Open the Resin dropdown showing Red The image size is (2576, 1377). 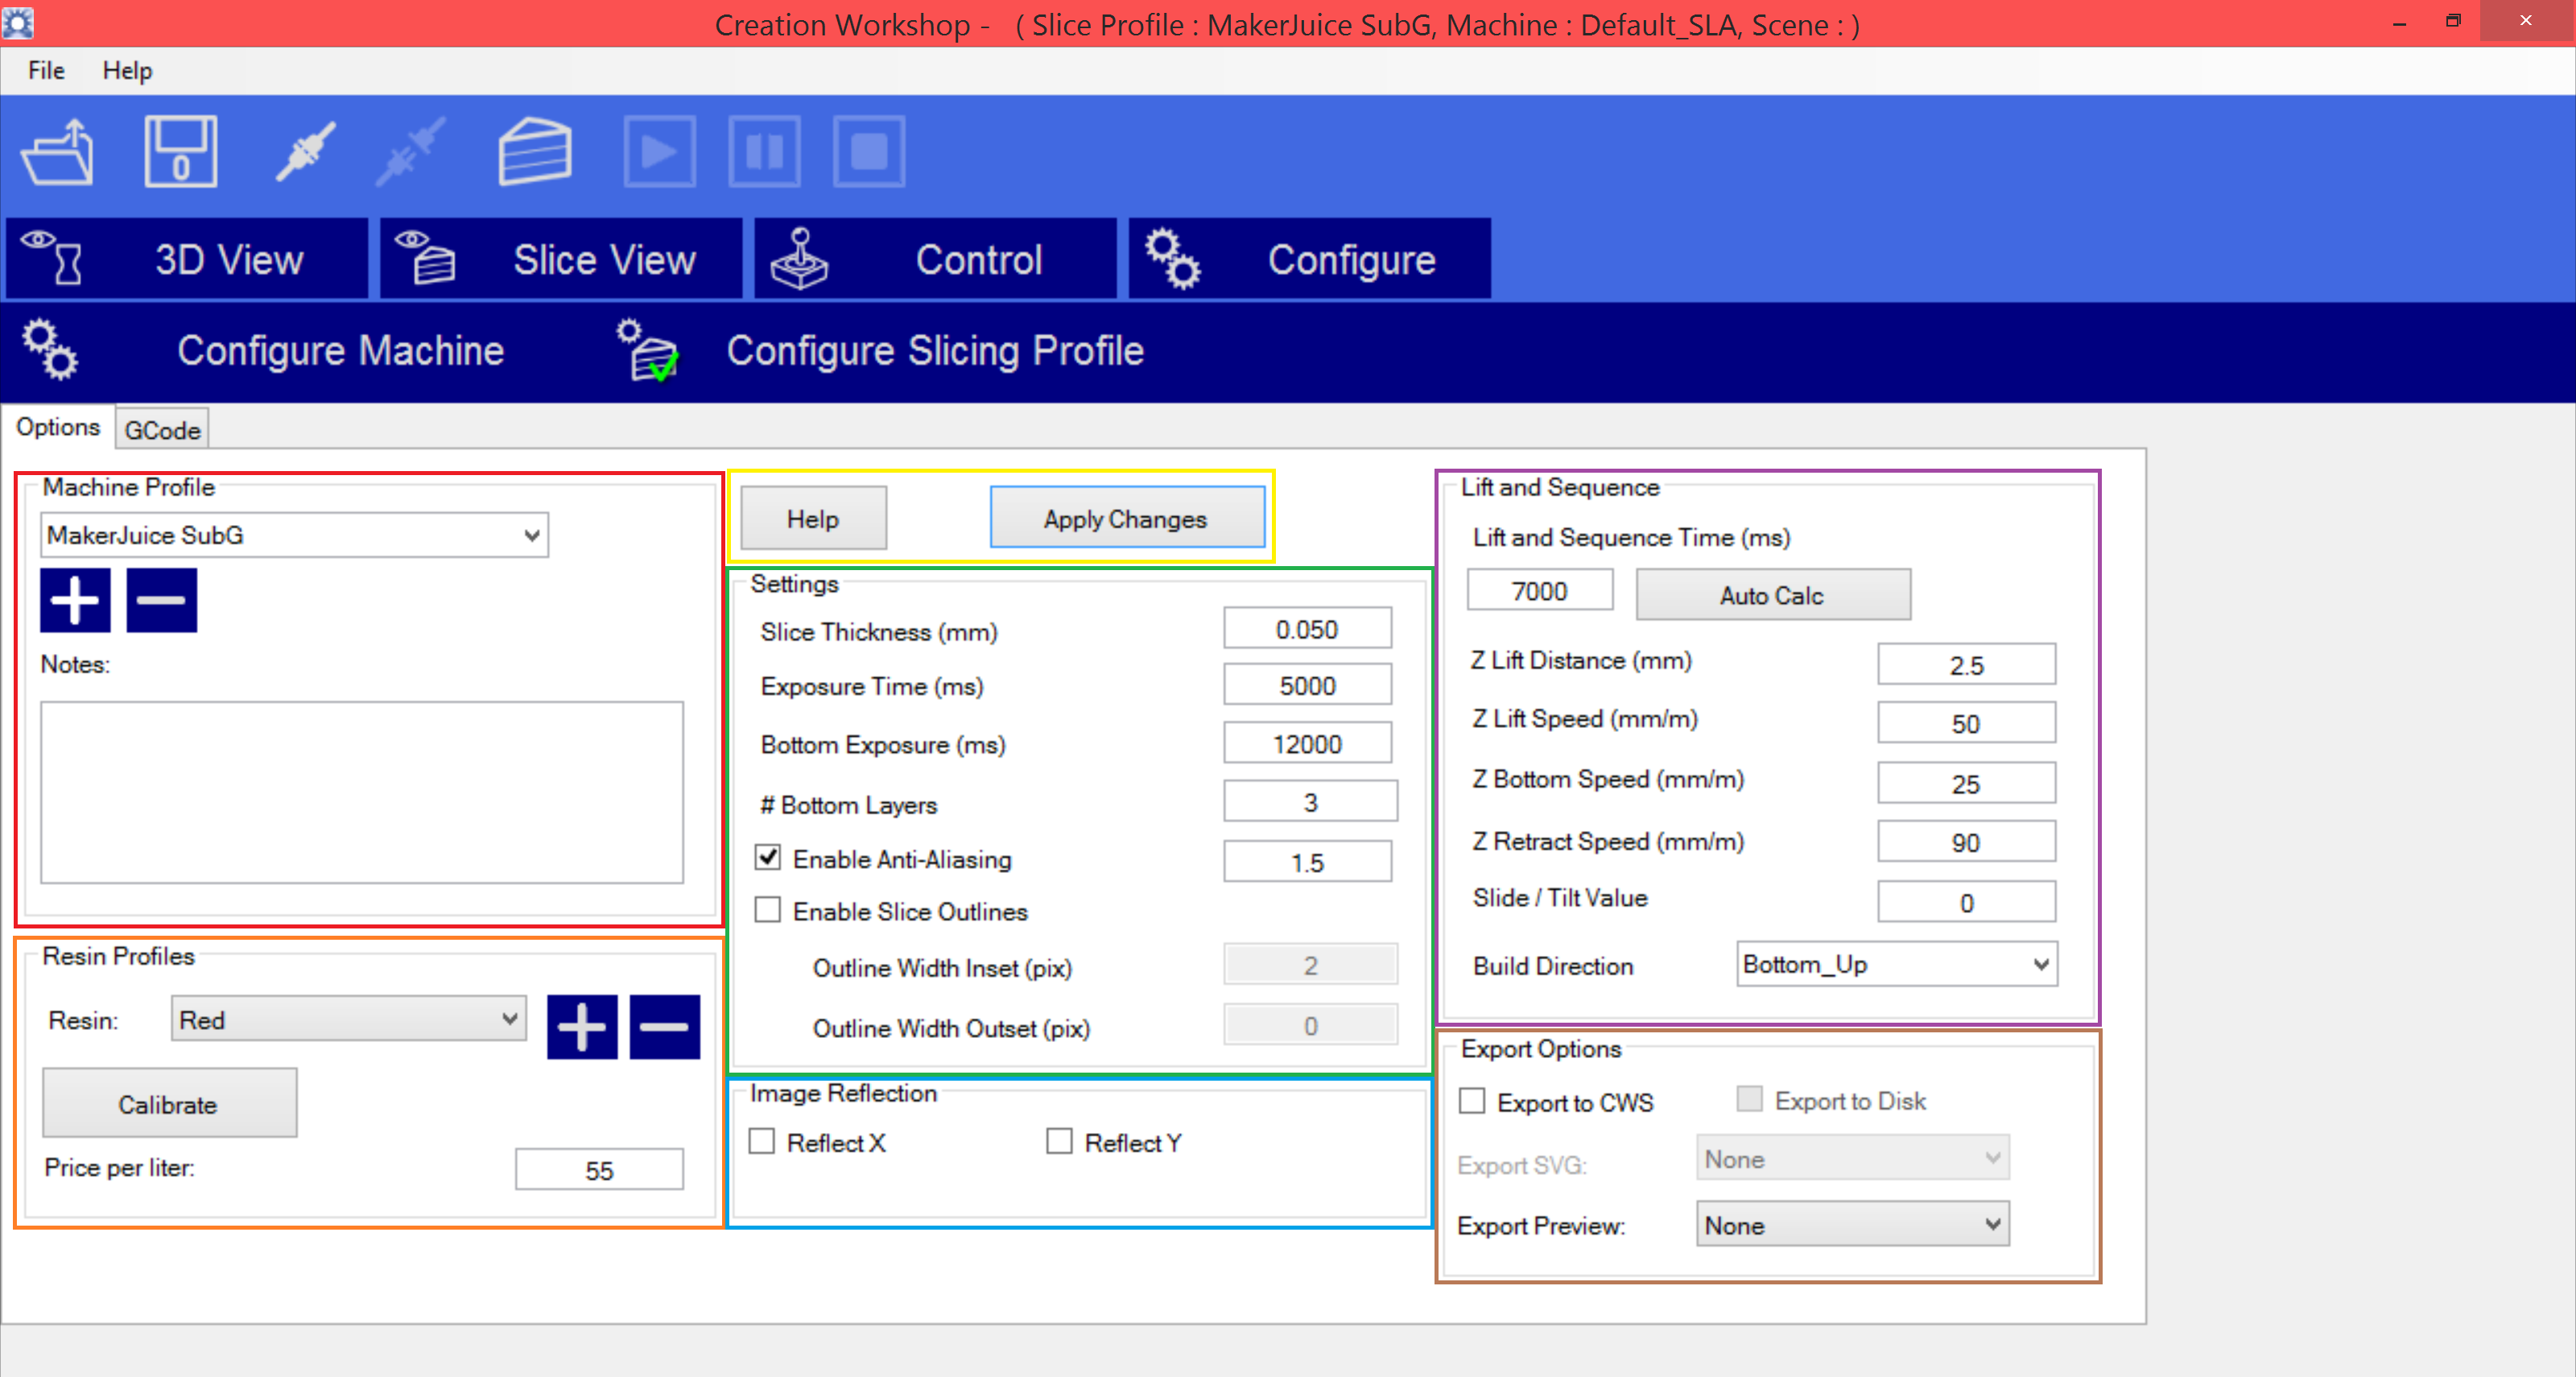(348, 1019)
